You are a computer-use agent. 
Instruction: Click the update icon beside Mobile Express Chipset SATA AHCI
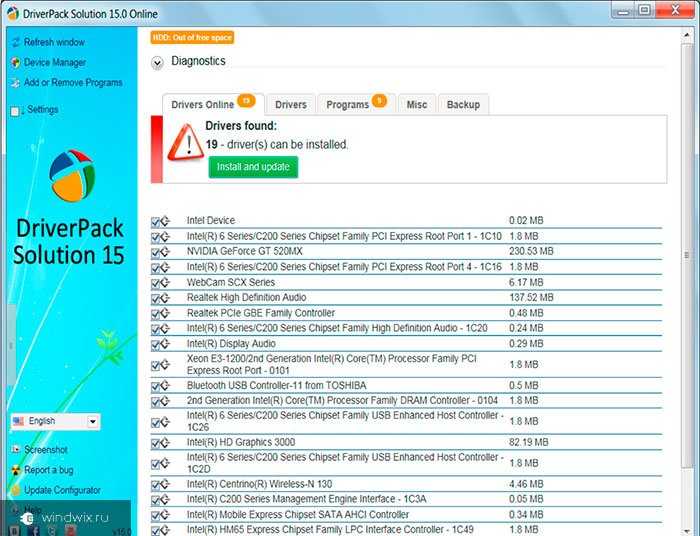165,515
